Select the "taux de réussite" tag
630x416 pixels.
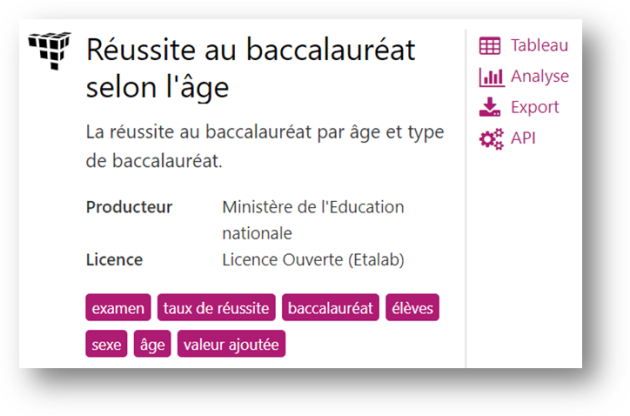[x=217, y=309]
